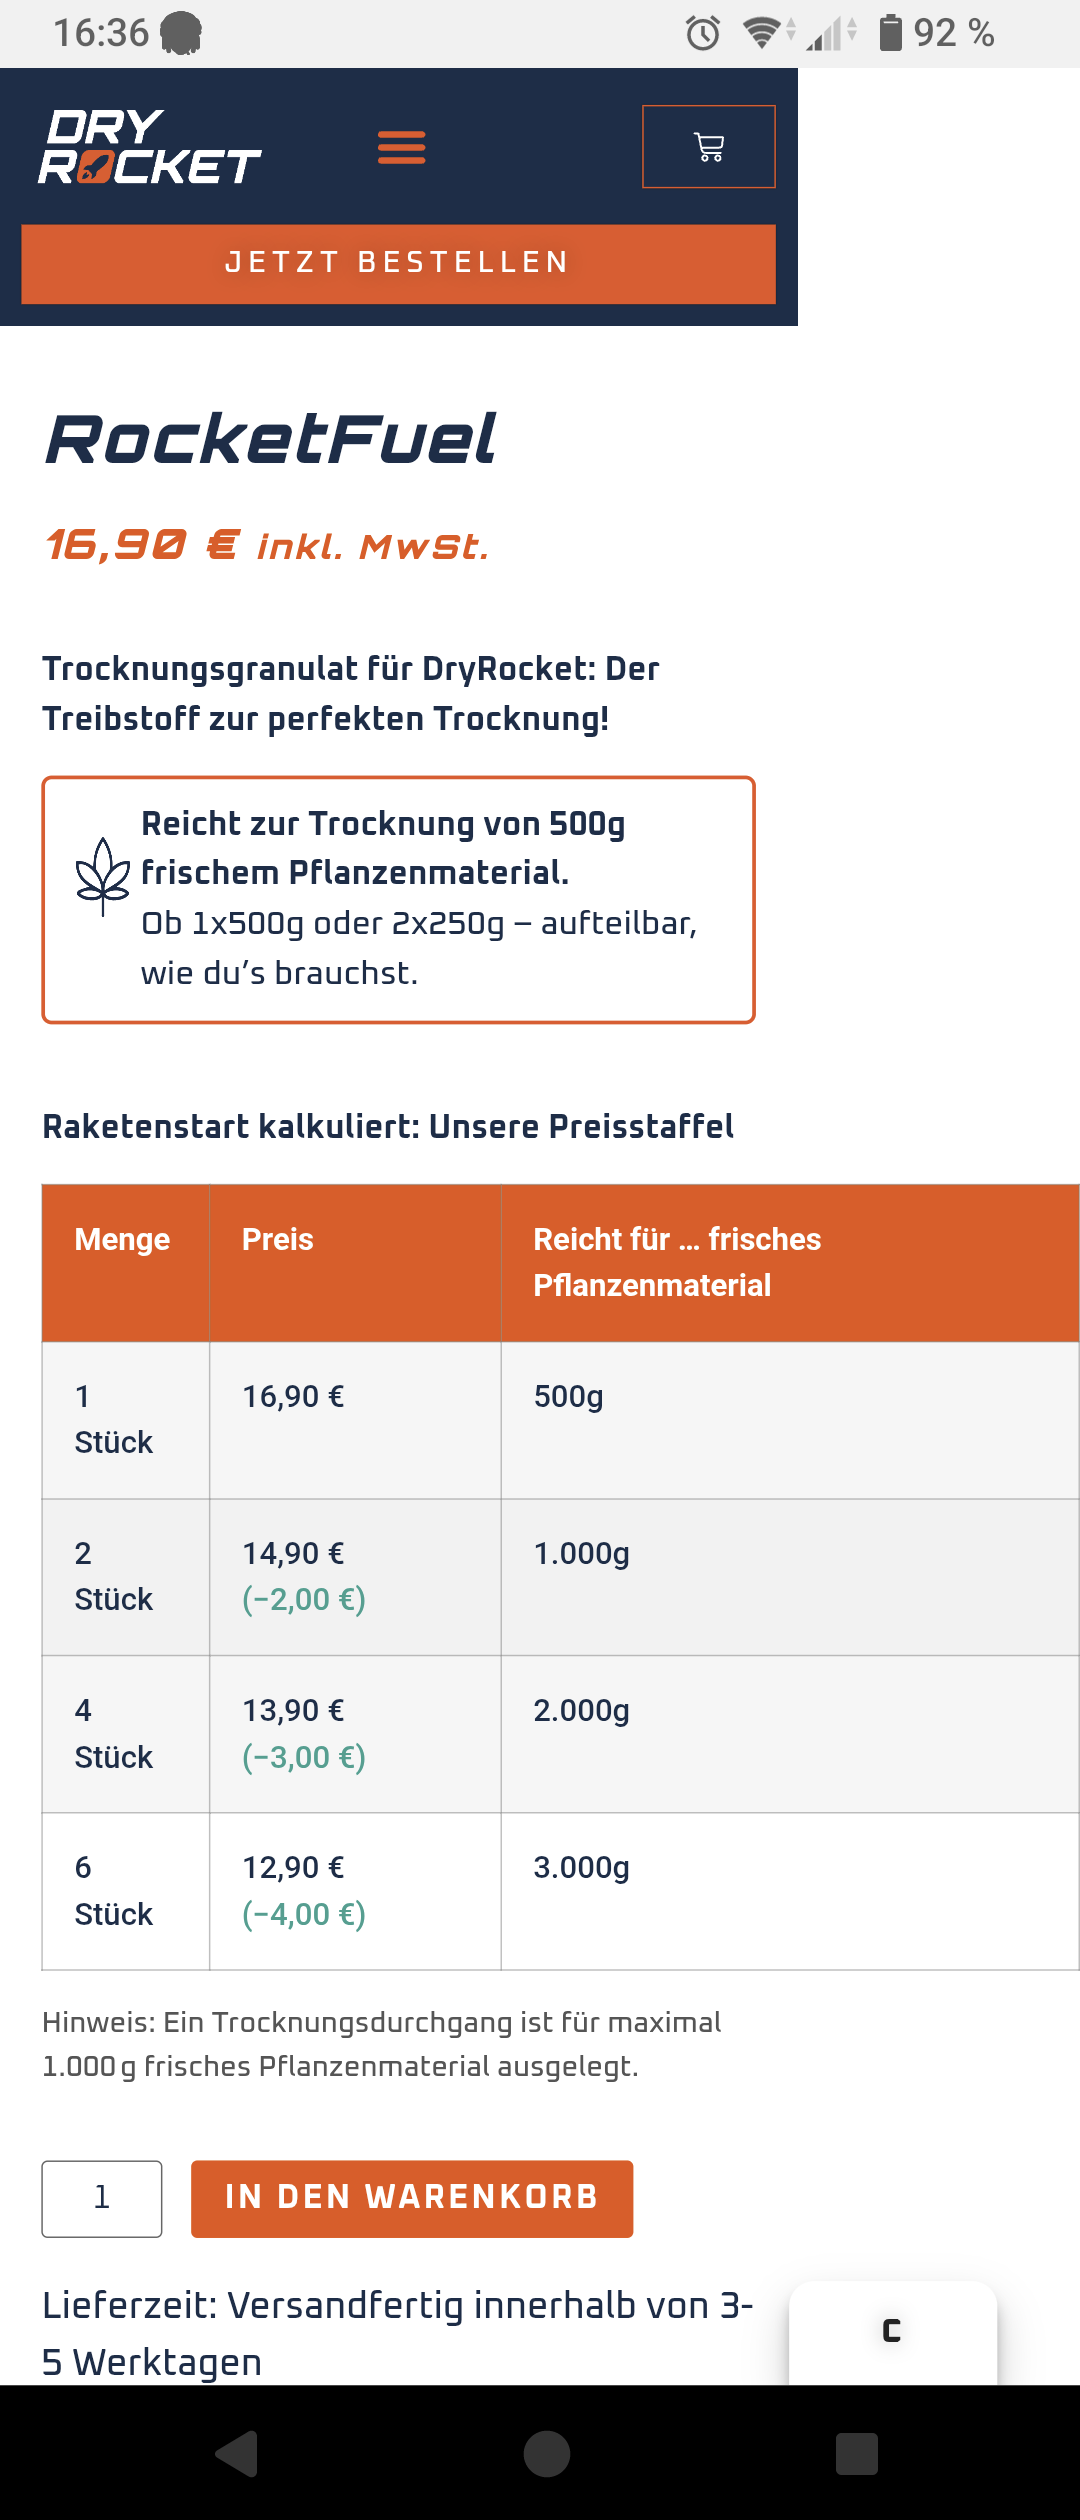The width and height of the screenshot is (1080, 2520).
Task: Open the shopping cart
Action: 708,147
